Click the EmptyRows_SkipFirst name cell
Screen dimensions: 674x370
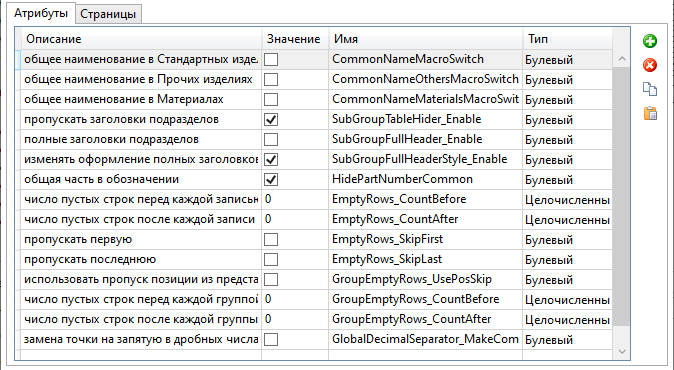[426, 239]
